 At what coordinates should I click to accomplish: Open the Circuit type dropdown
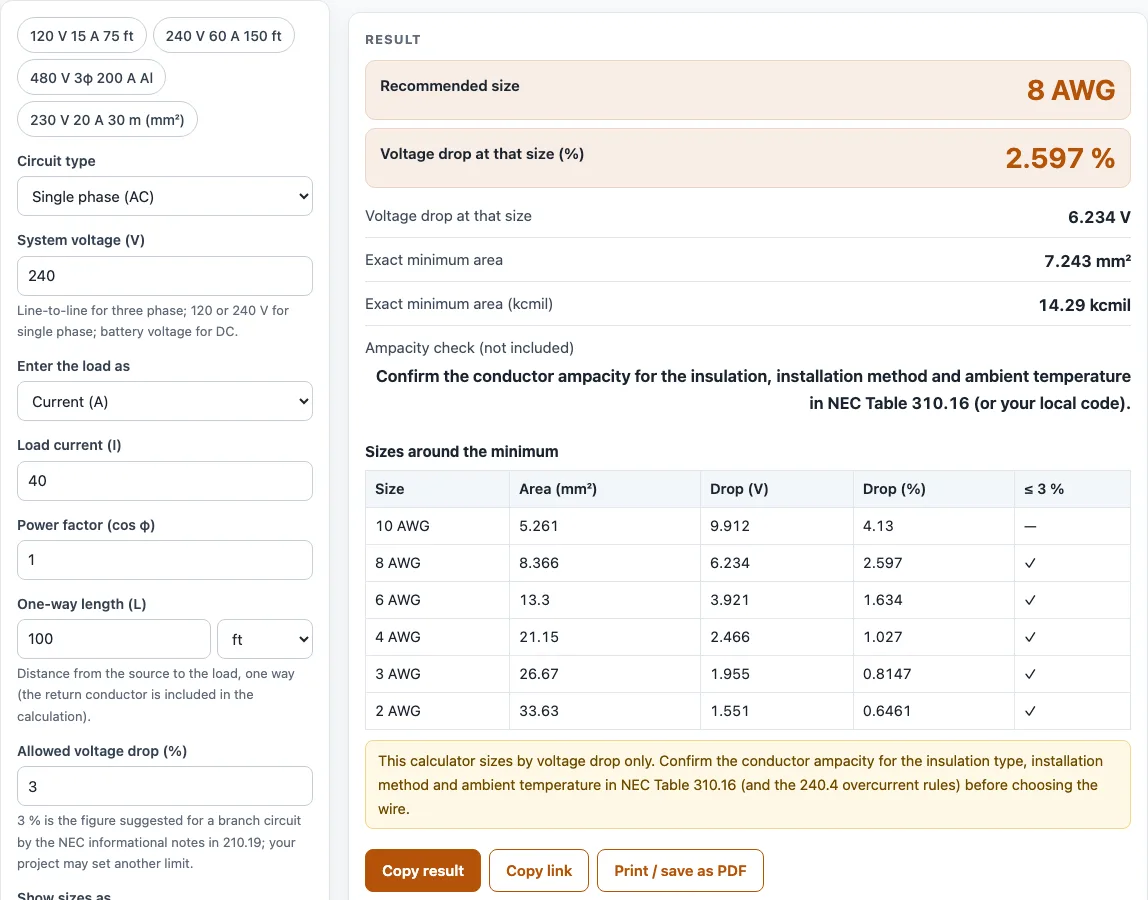pos(165,196)
